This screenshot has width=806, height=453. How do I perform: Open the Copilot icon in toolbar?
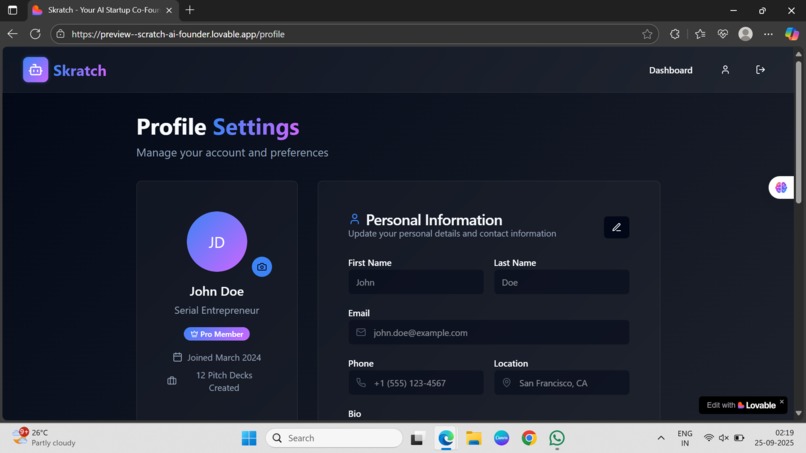coord(792,34)
